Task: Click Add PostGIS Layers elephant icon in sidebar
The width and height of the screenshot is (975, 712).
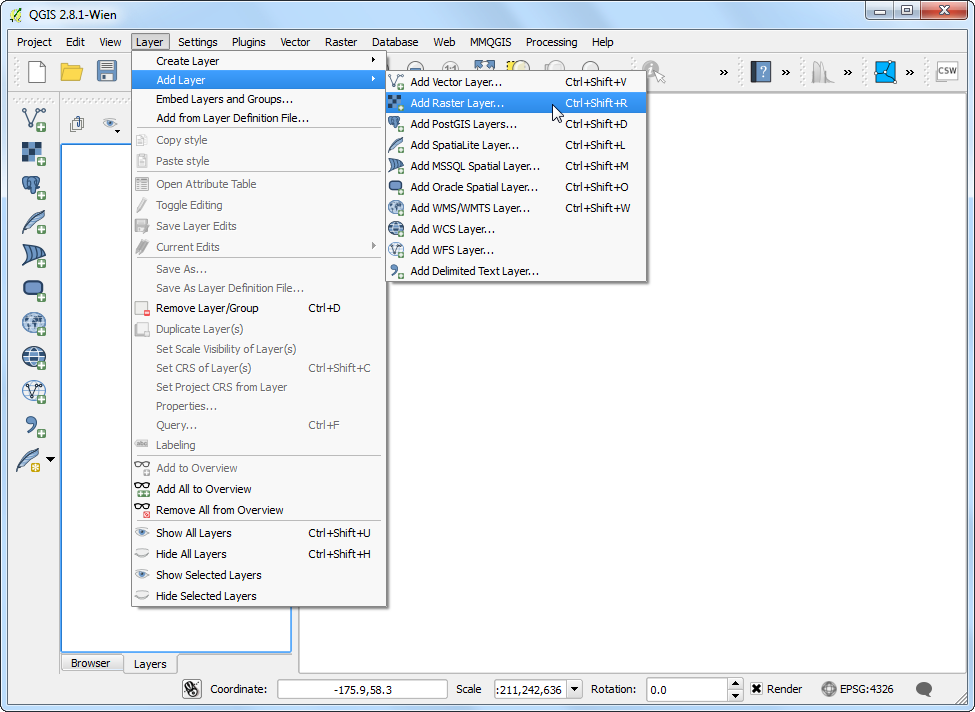Action: pos(34,187)
